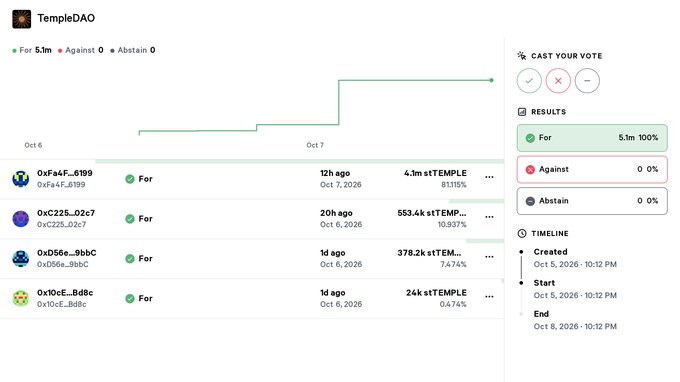Select the Abstain result bar

592,201
